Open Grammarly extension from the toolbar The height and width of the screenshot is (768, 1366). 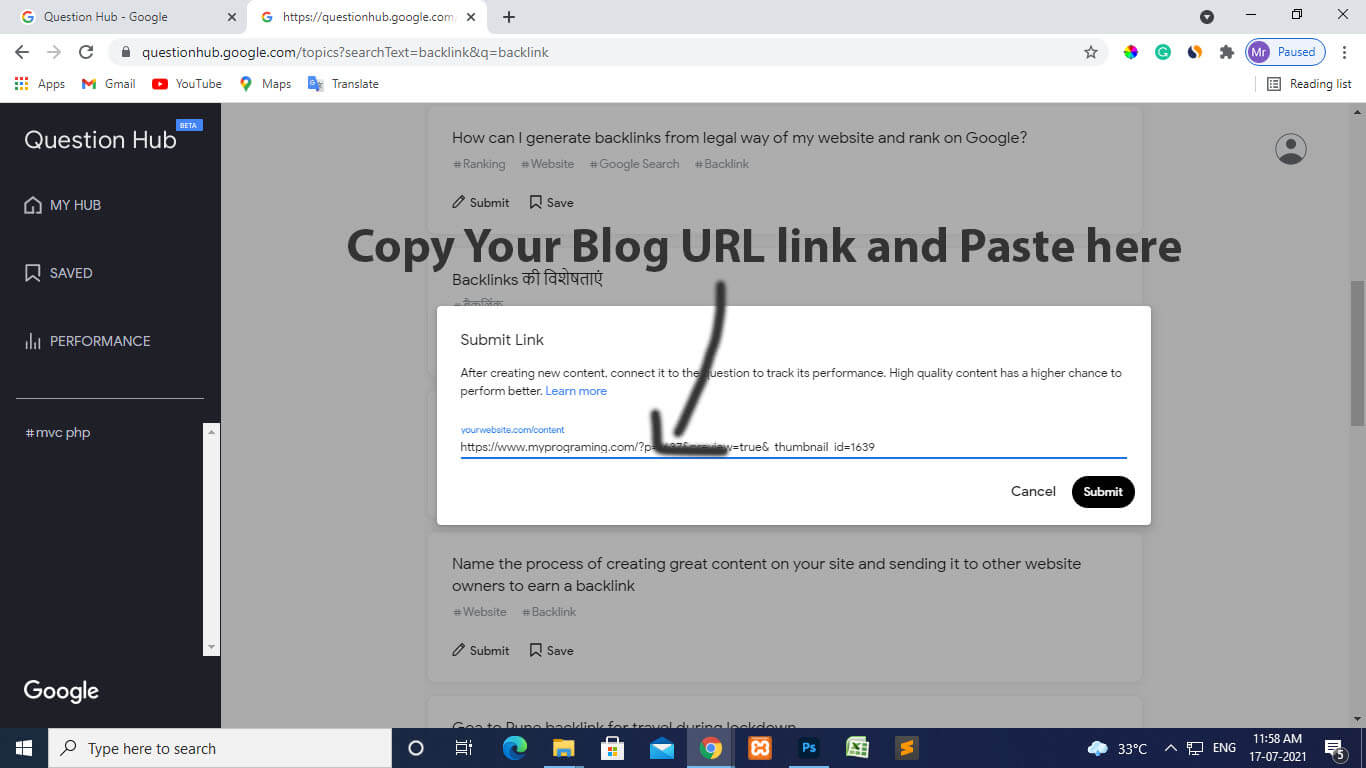1162,51
